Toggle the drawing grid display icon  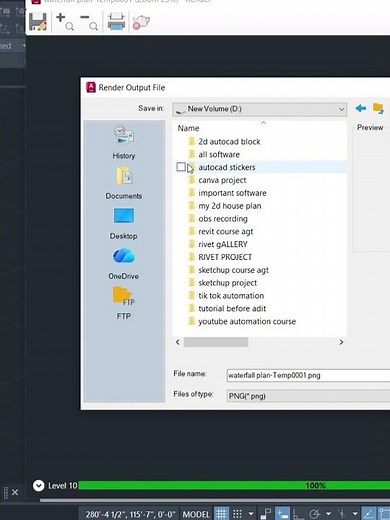pyautogui.click(x=222, y=513)
